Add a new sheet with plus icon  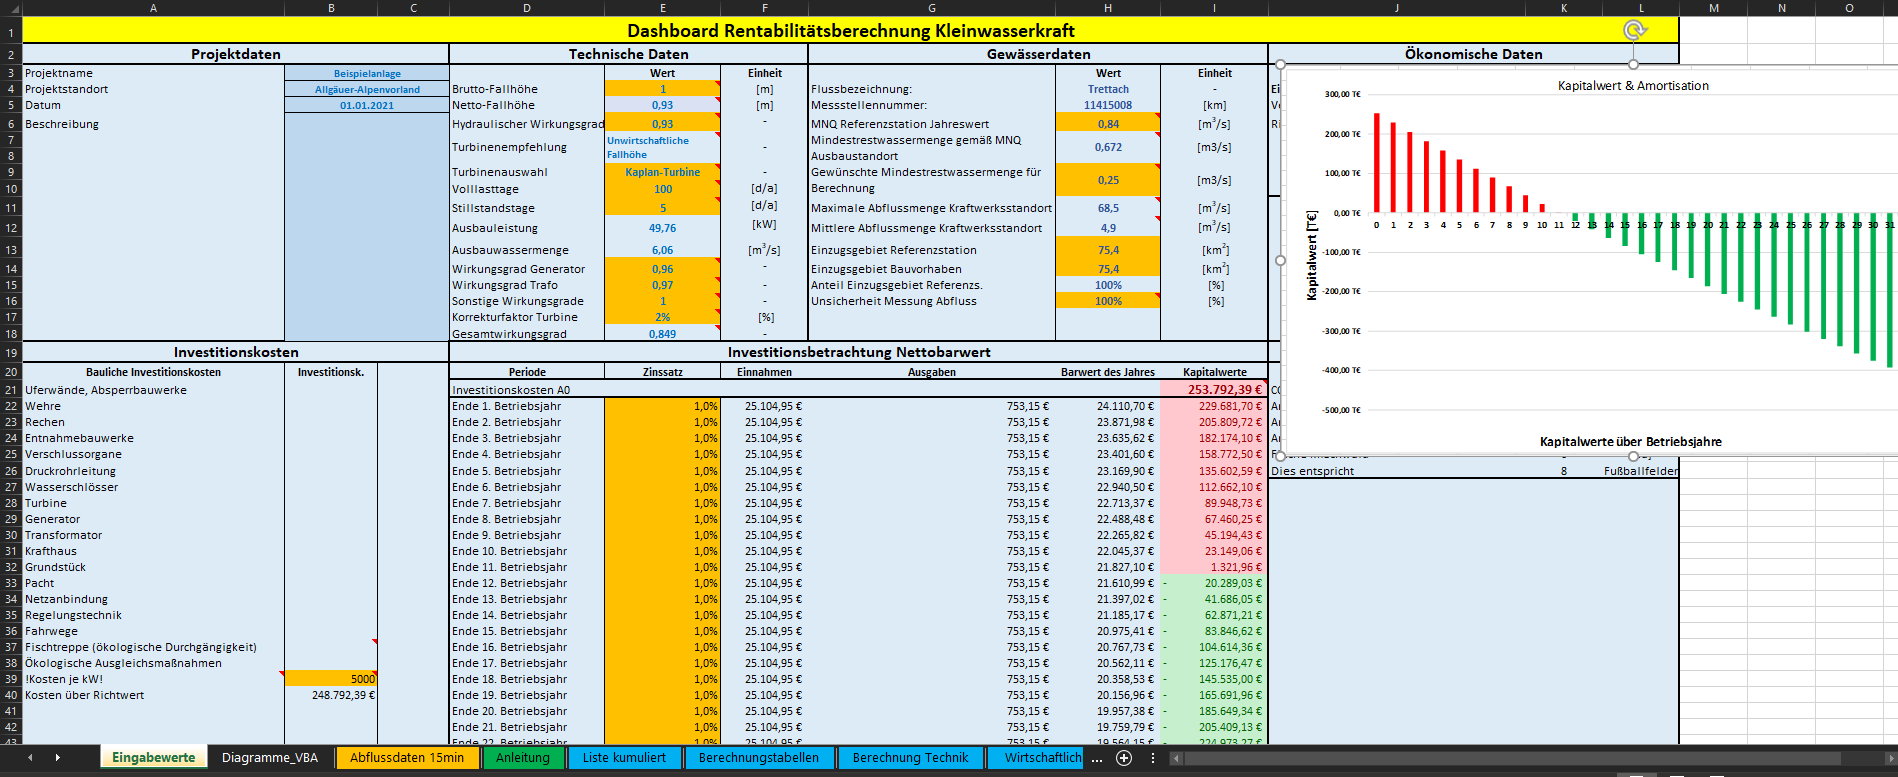click(x=1124, y=758)
